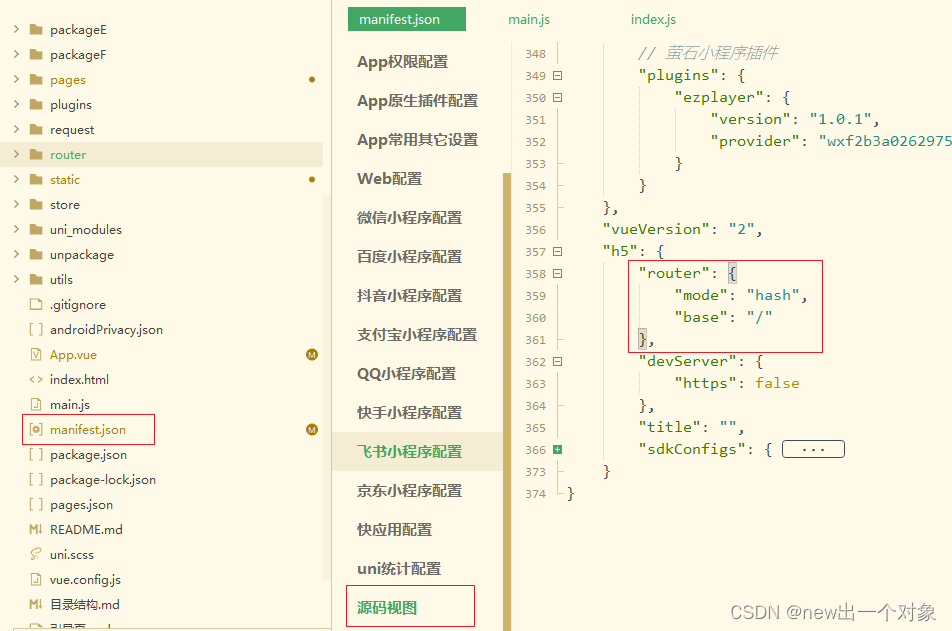952x631 pixels.
Task: Switch to the index.js tab
Action: [x=653, y=18]
